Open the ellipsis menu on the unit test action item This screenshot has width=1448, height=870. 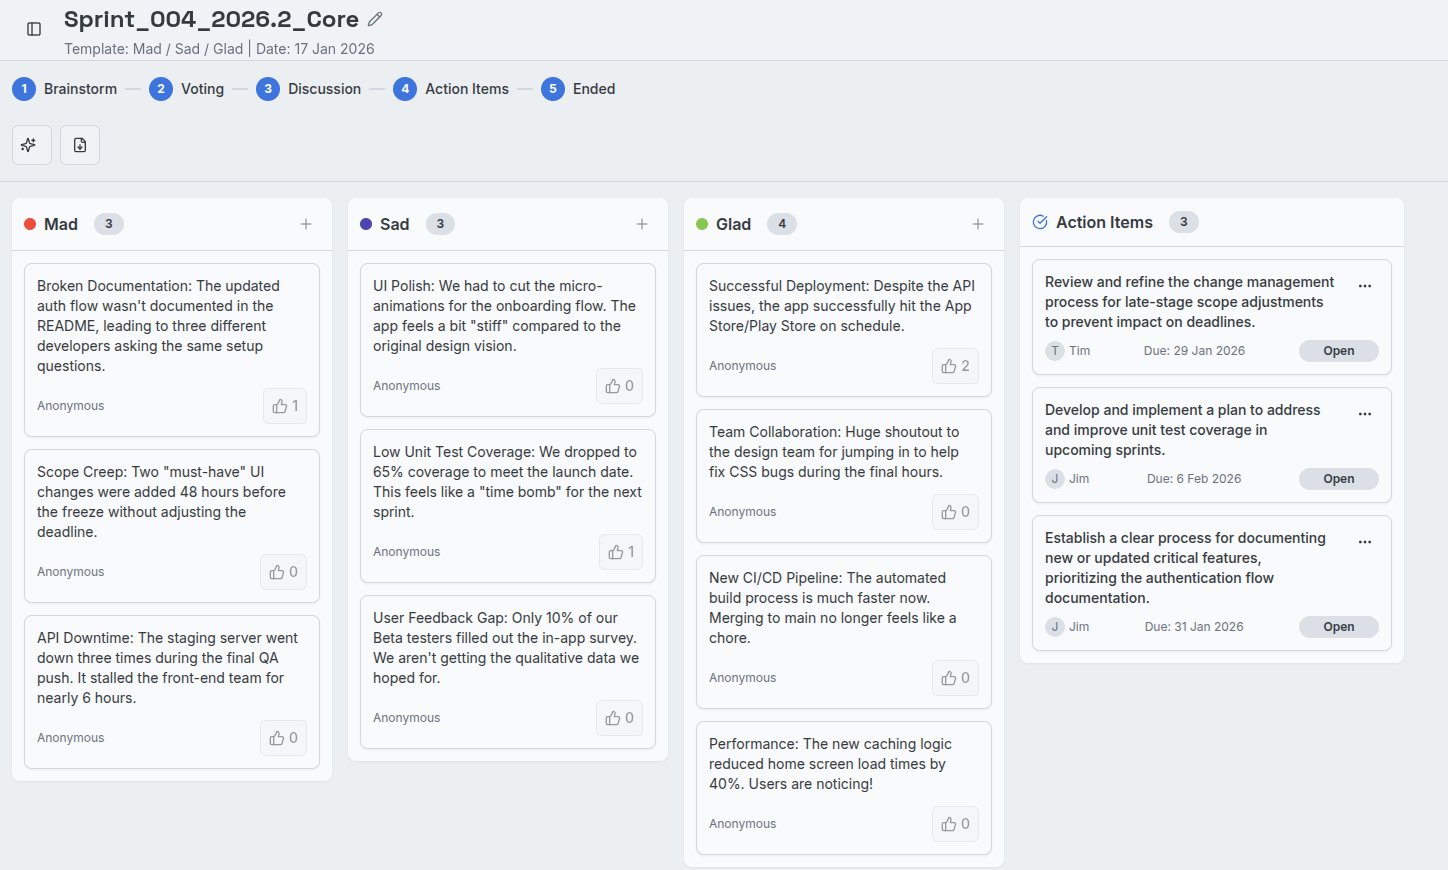1366,412
